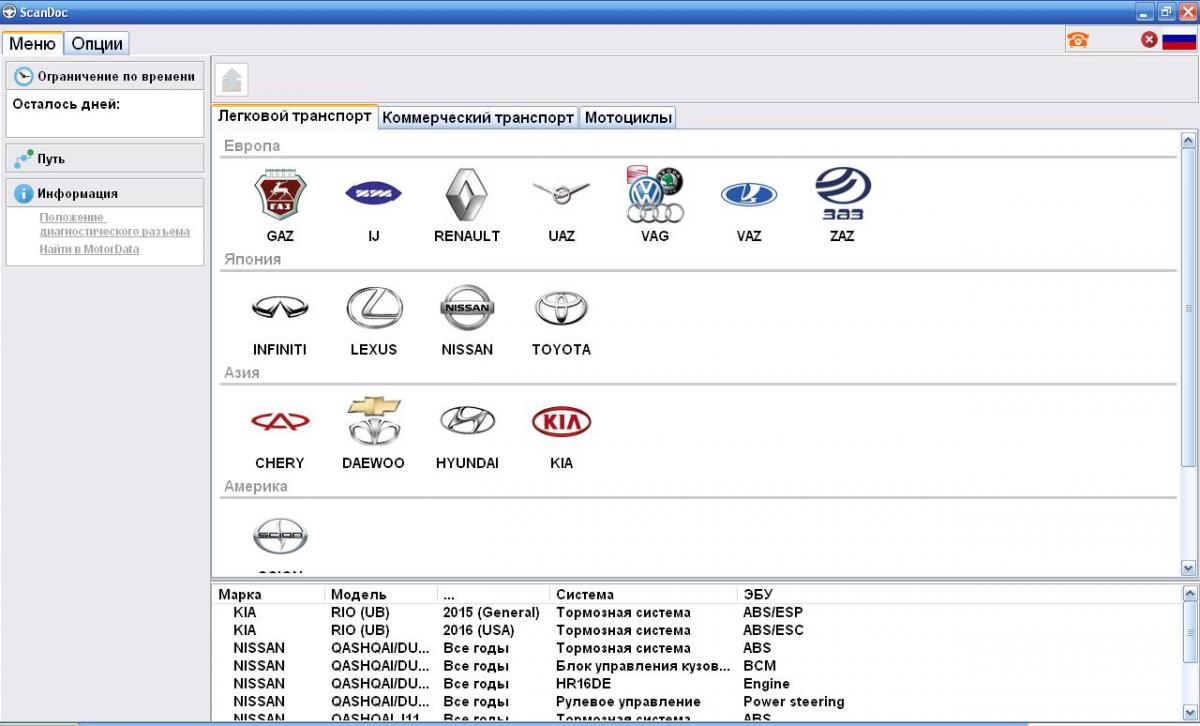Open Положение диагностического разъема link
1200x726 pixels.
[114, 225]
